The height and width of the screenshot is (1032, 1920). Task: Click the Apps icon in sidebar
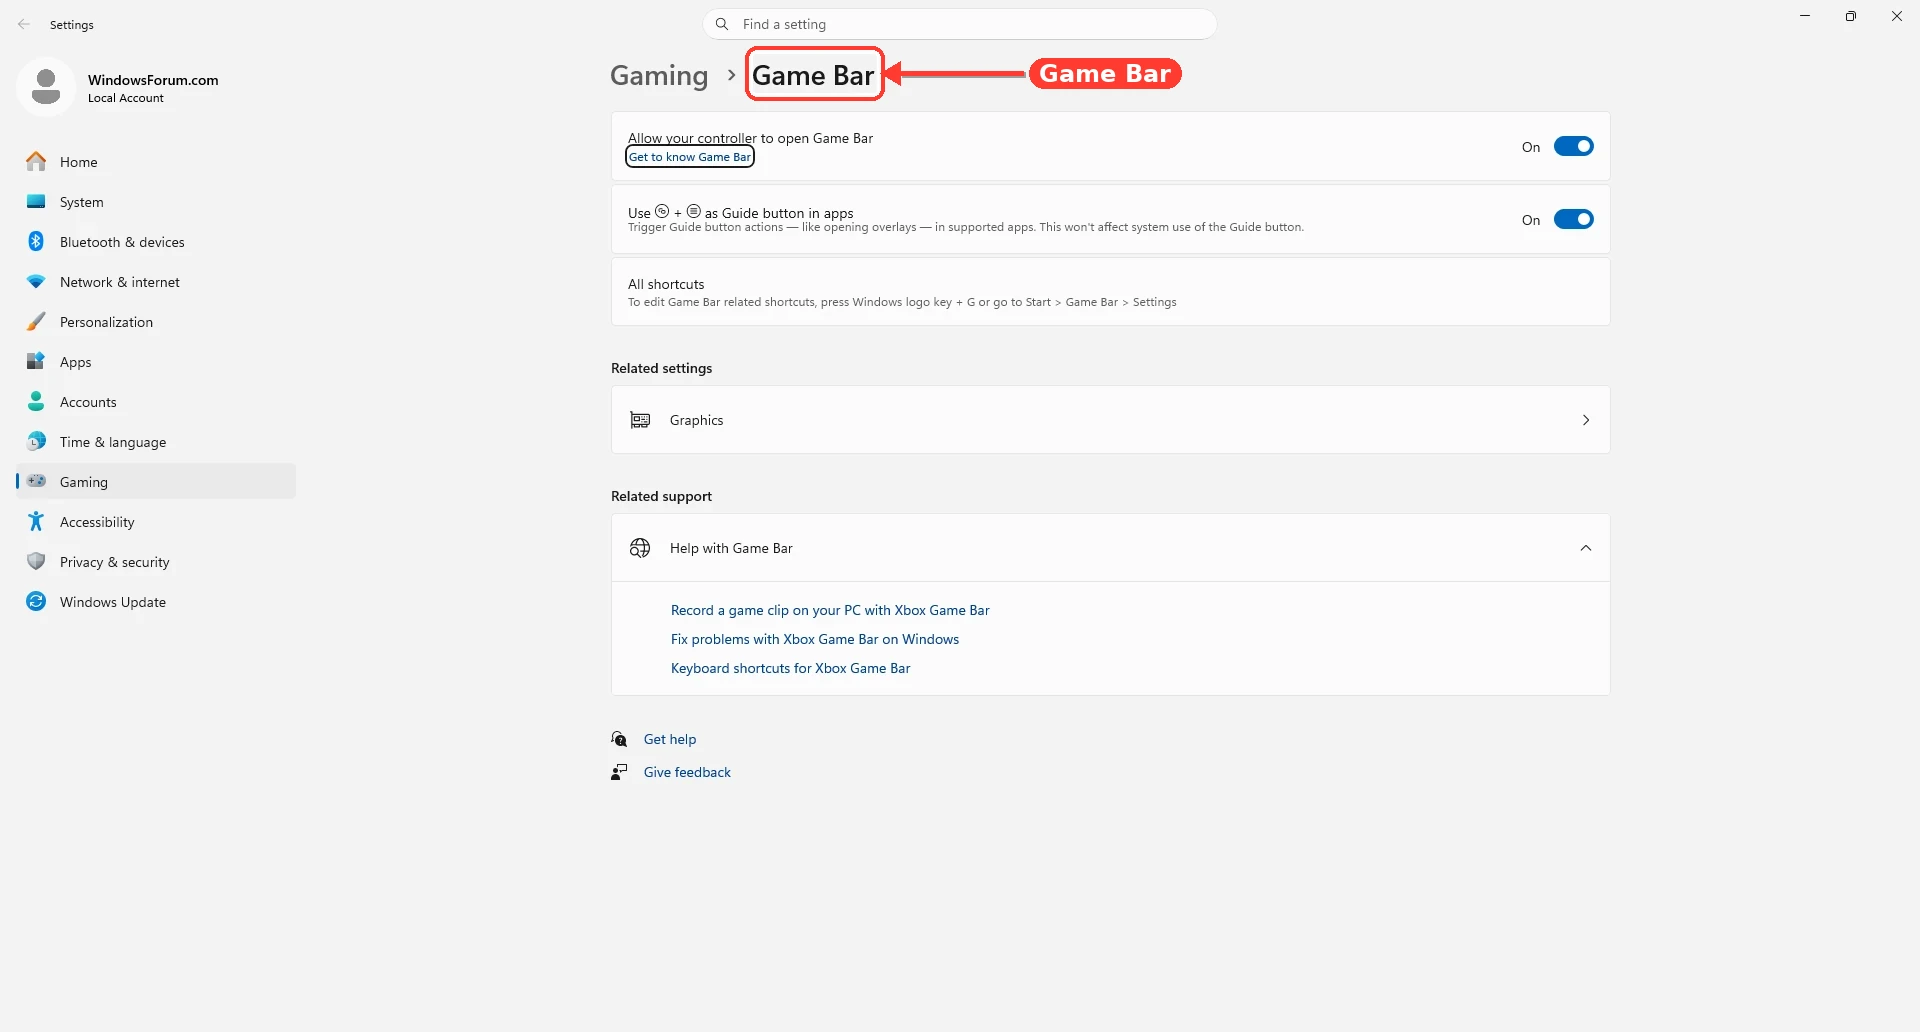(x=36, y=361)
